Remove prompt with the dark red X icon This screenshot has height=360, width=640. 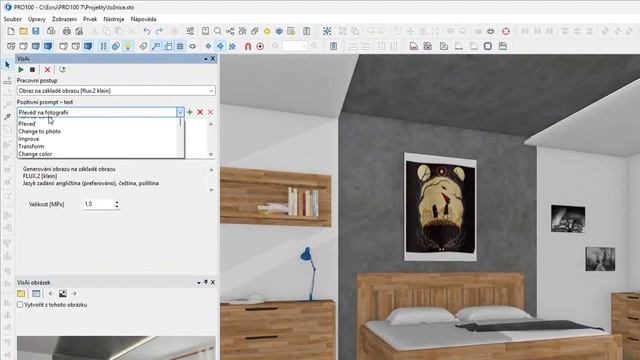(x=200, y=112)
